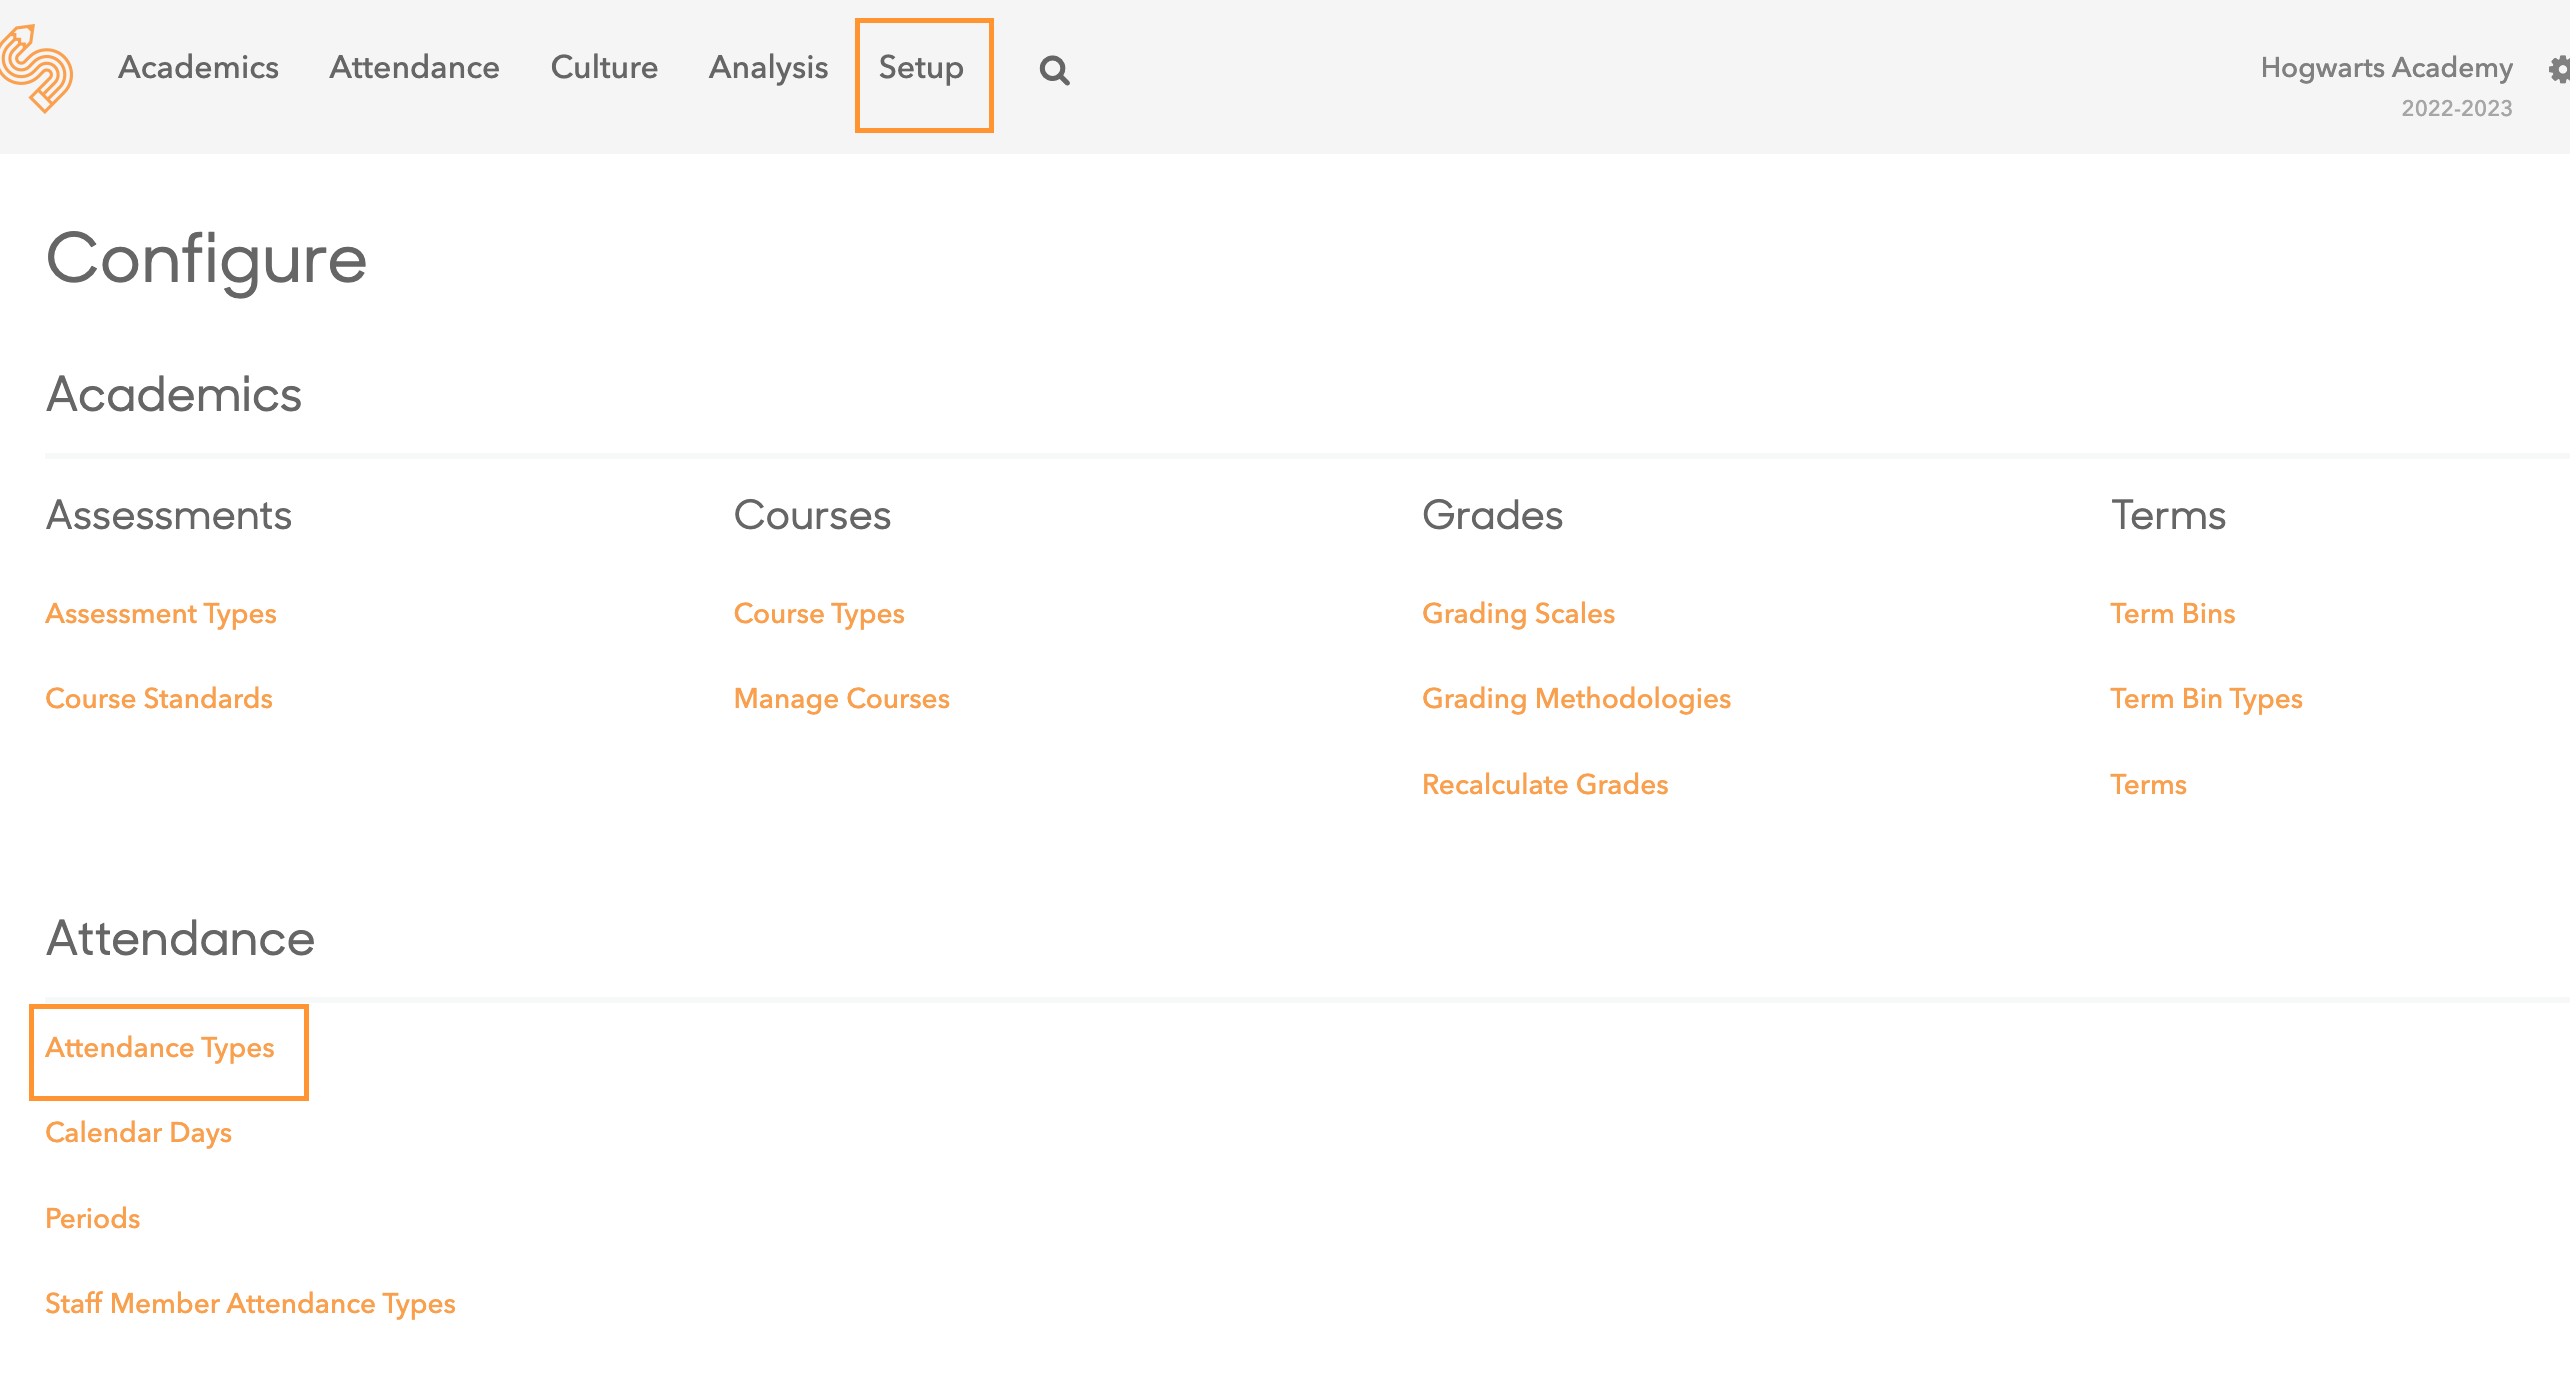Go to Course Standards

[x=159, y=698]
